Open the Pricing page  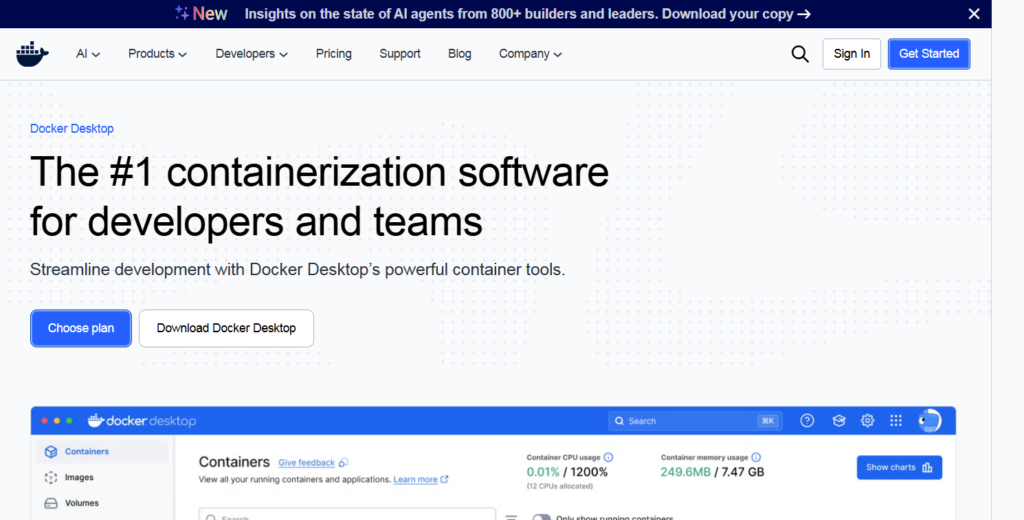tap(334, 54)
